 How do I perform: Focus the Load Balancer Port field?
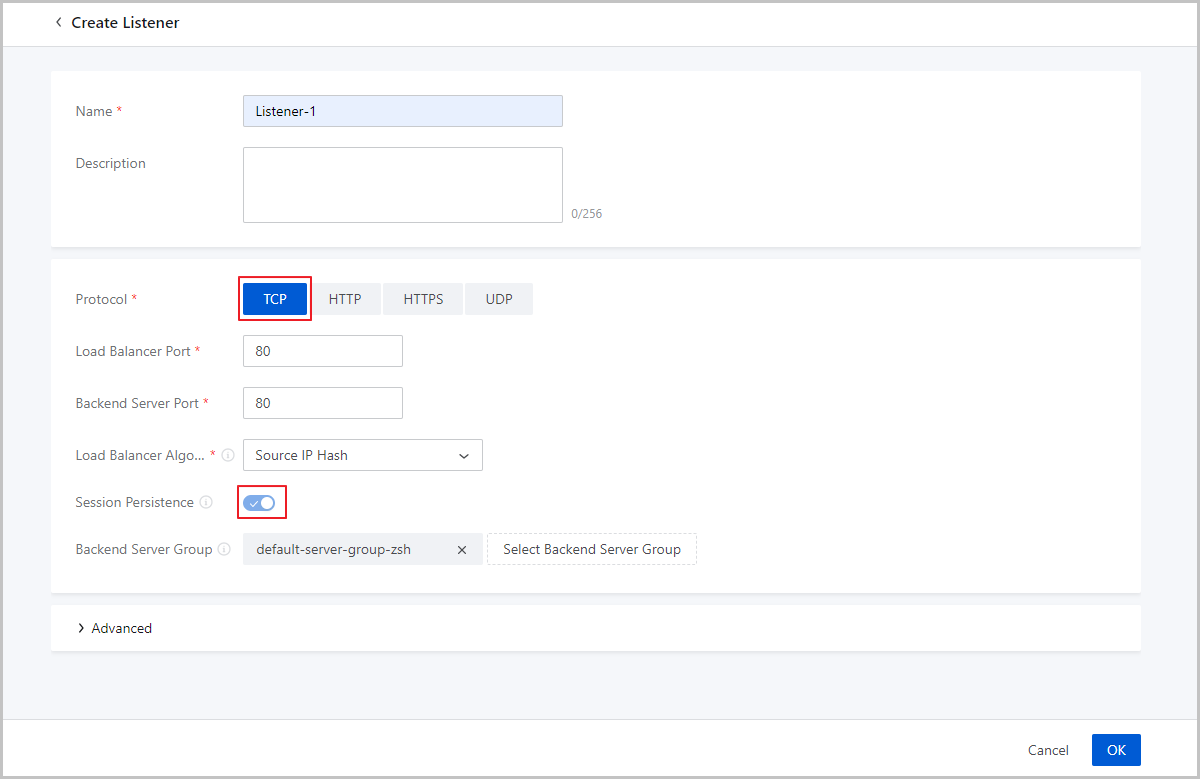(322, 351)
